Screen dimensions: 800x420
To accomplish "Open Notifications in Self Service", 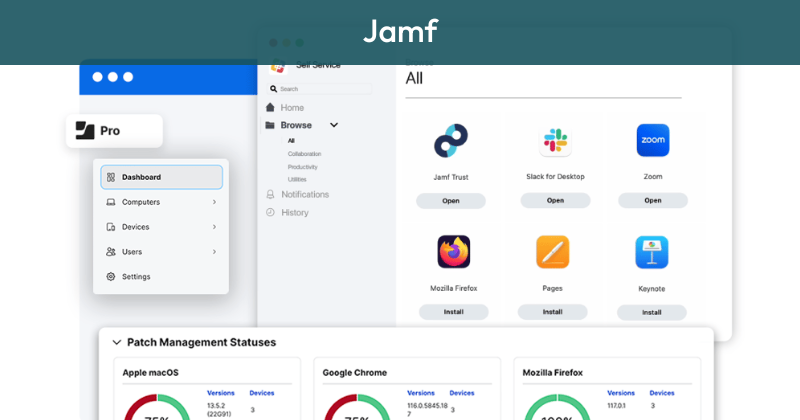I will click(305, 194).
